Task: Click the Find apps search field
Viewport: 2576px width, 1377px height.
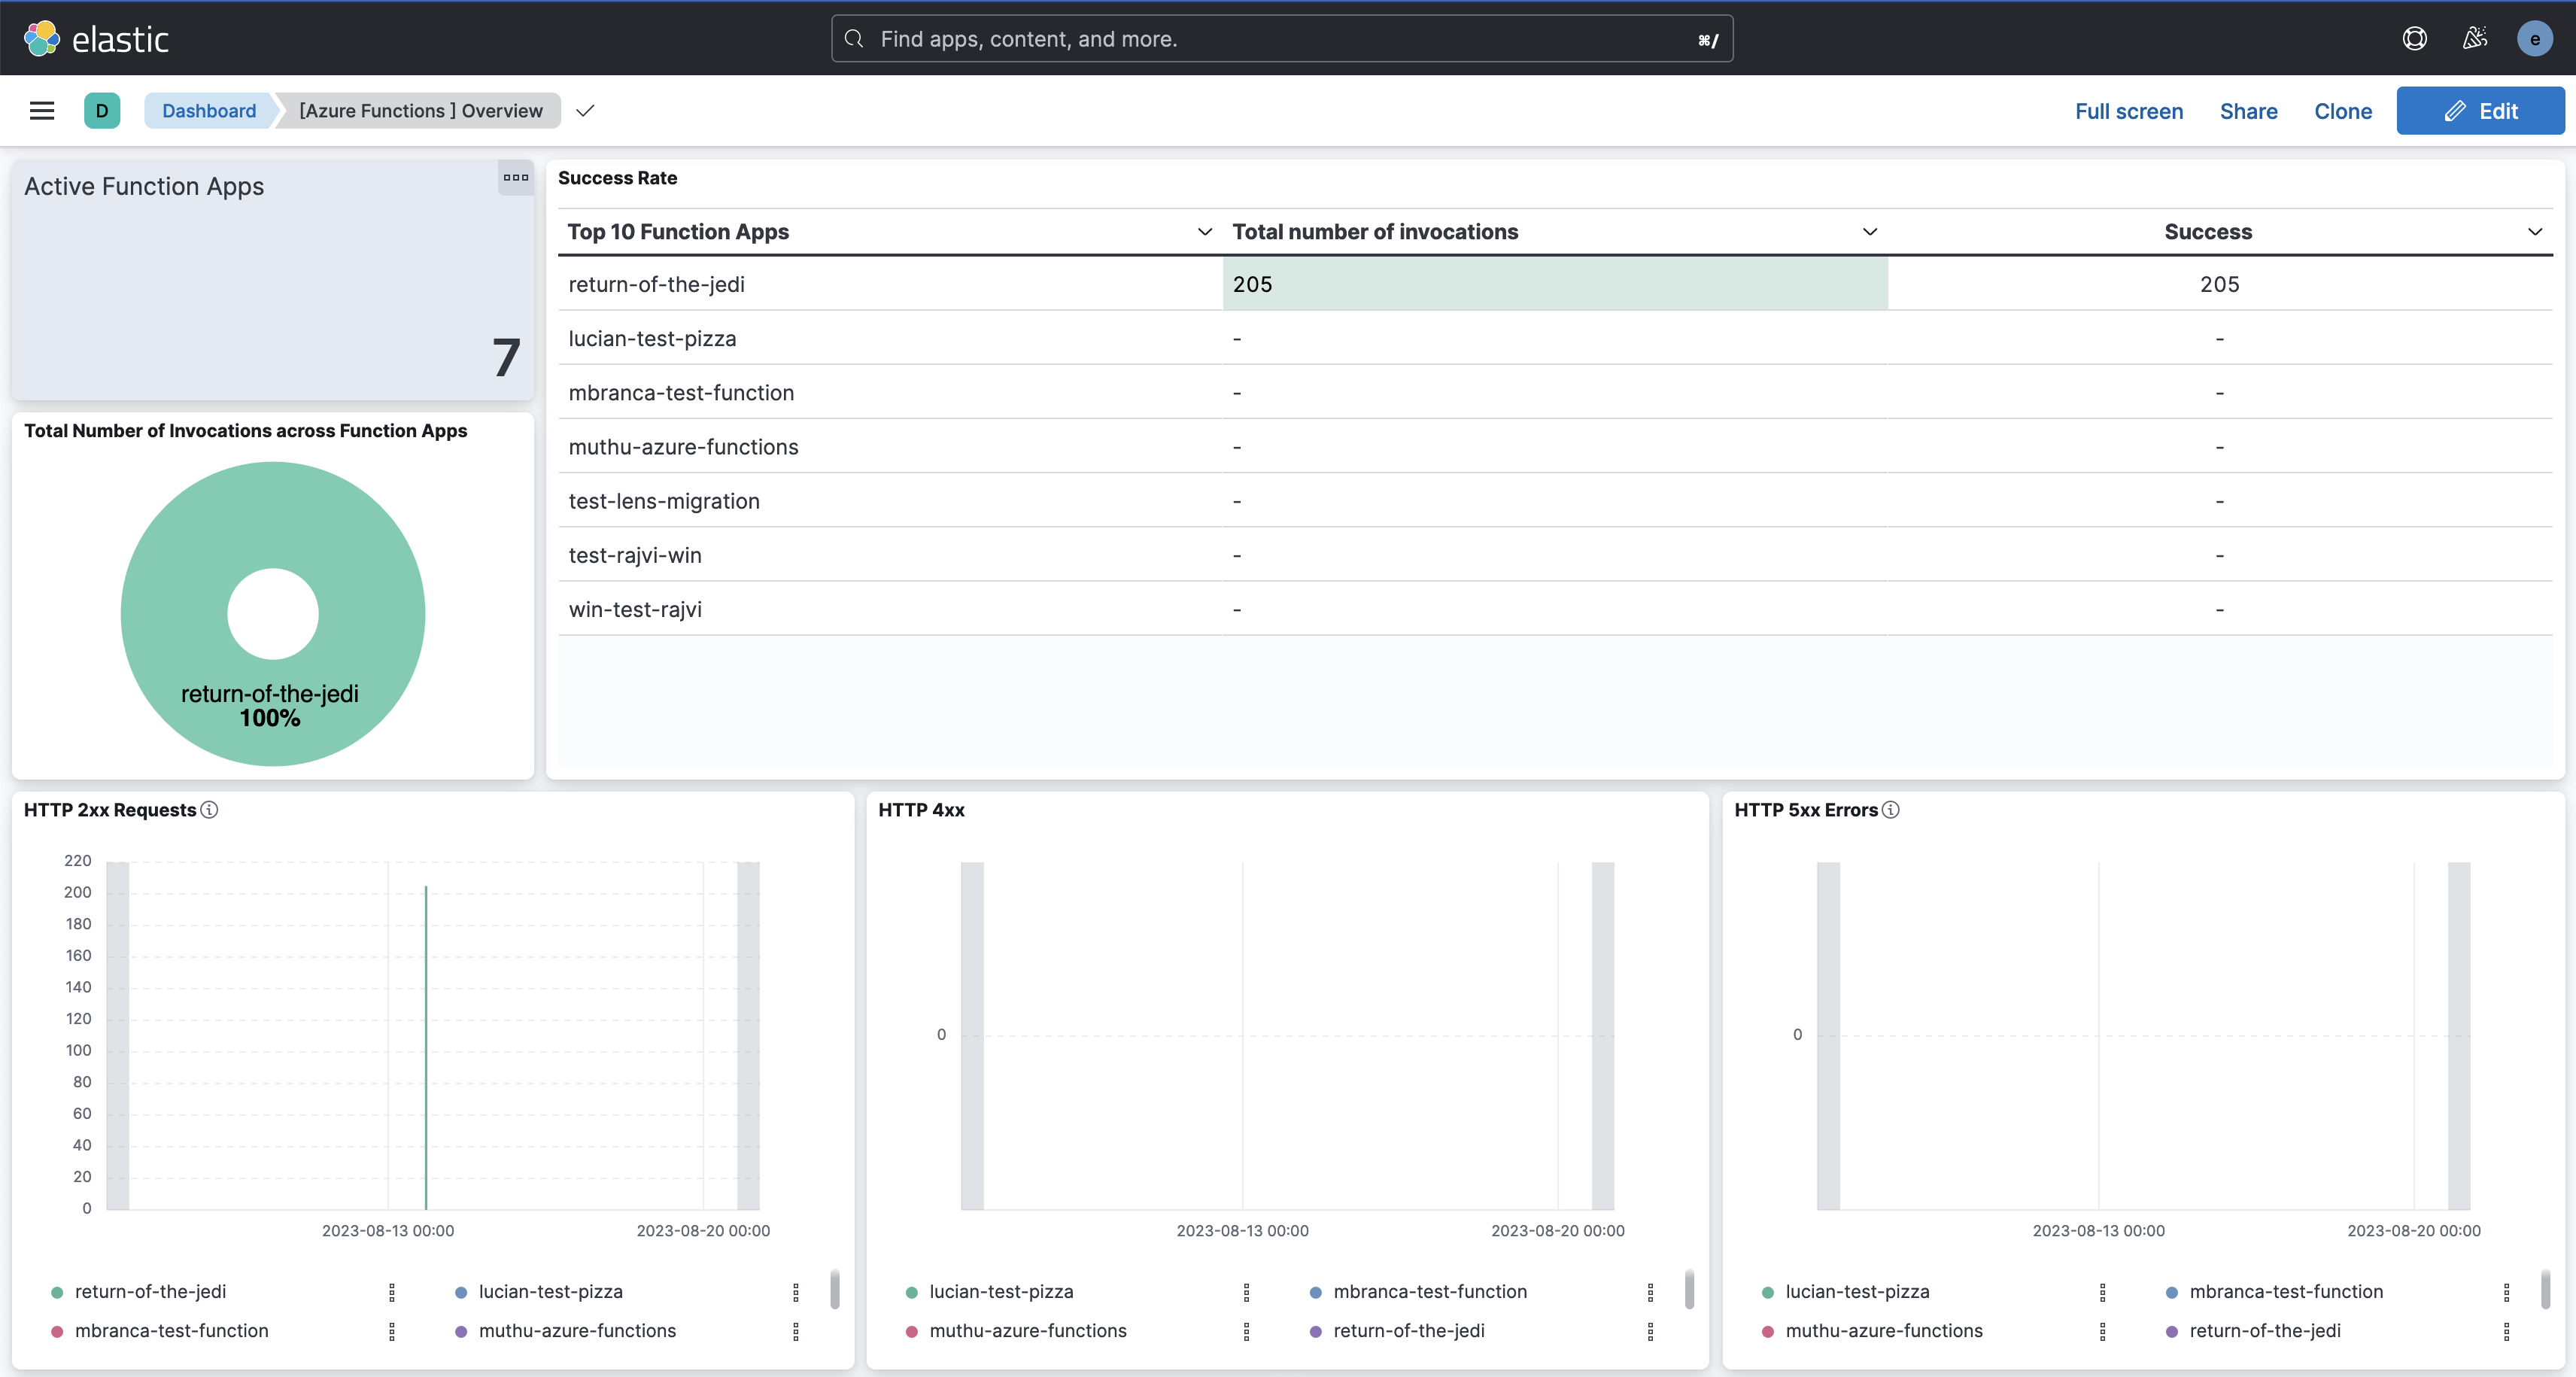Action: pyautogui.click(x=1281, y=38)
